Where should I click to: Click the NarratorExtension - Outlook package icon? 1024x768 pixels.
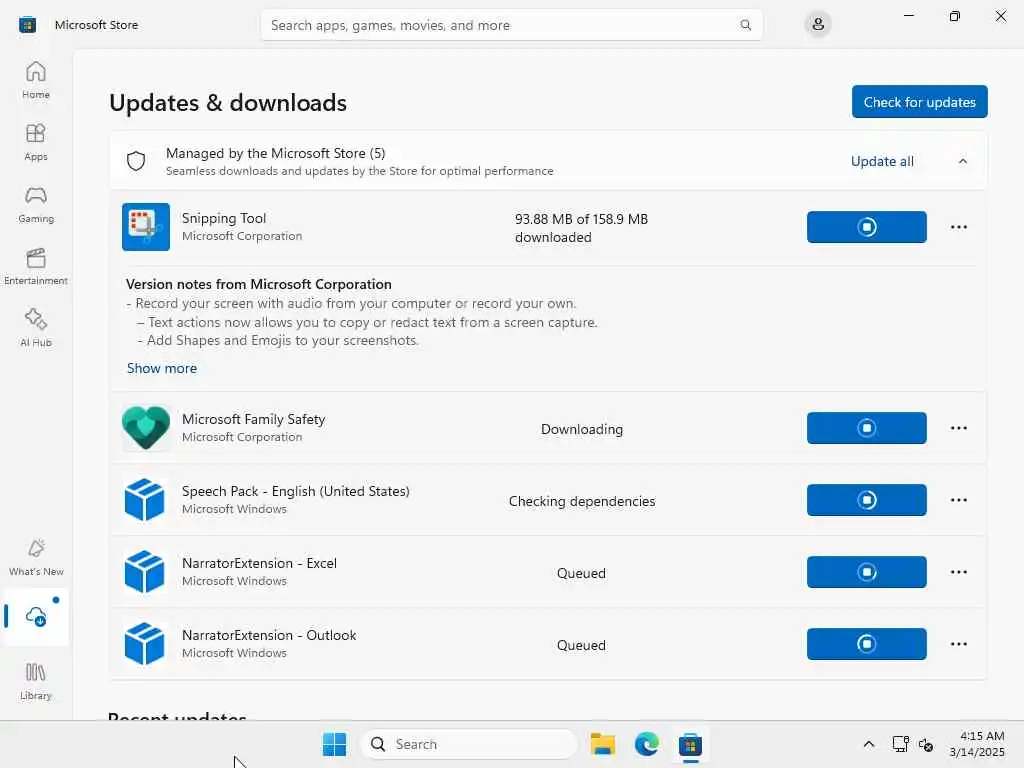coord(145,643)
